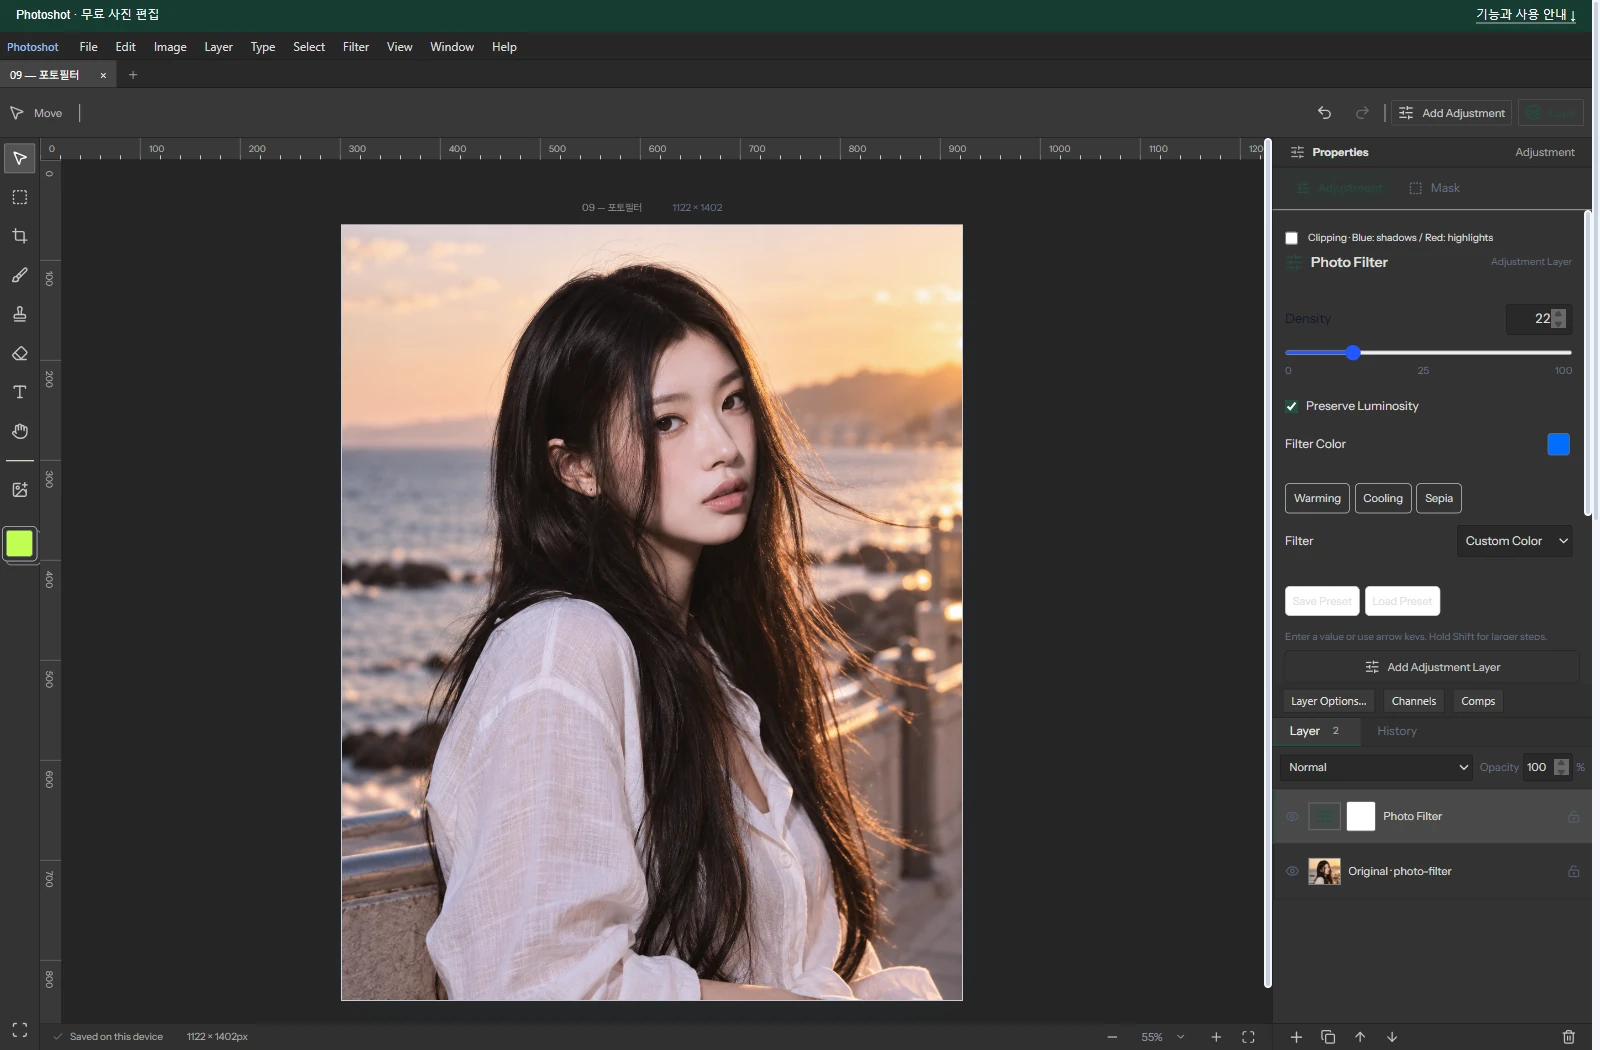Select the Rectangular Marquee tool

[x=19, y=197]
